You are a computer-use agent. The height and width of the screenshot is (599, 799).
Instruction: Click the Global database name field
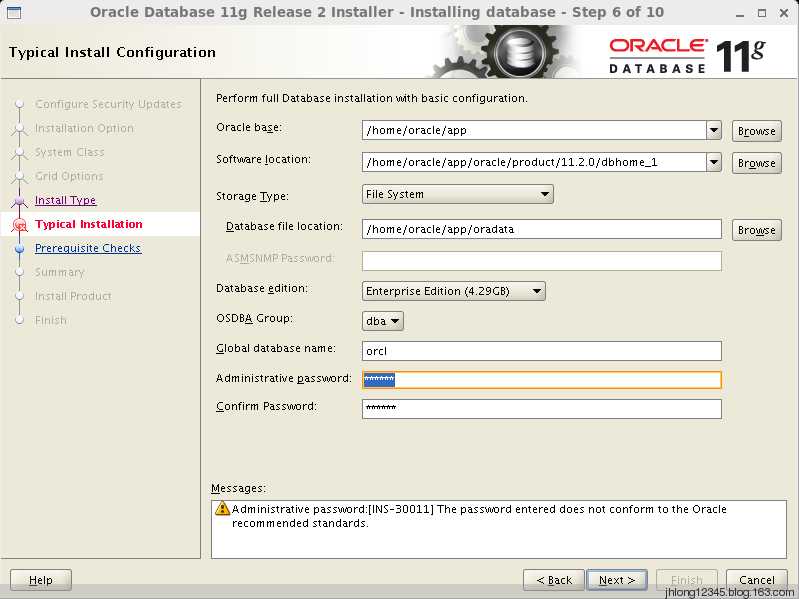tap(542, 351)
